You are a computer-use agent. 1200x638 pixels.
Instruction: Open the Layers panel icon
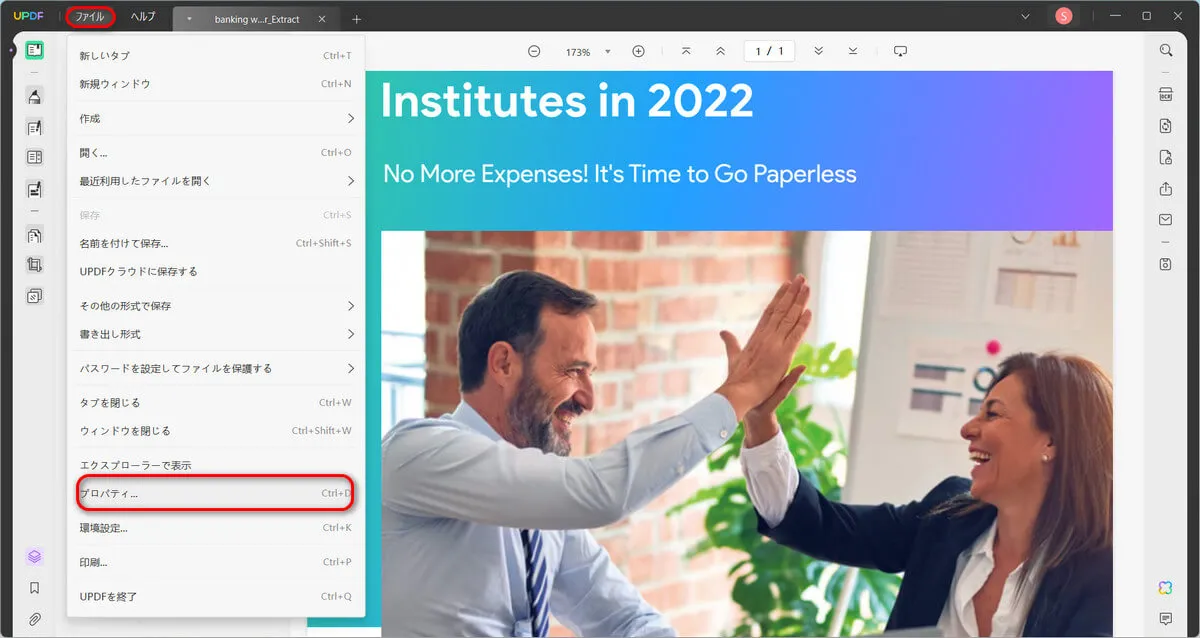pyautogui.click(x=35, y=557)
